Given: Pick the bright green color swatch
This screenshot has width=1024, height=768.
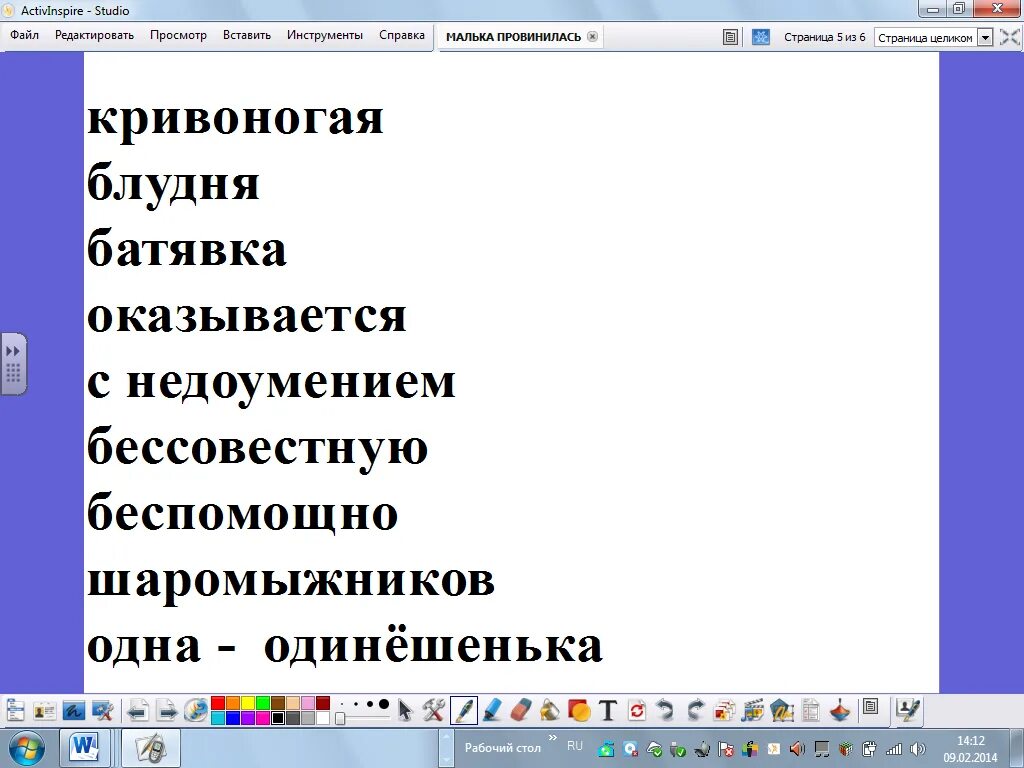Looking at the screenshot, I should [263, 703].
